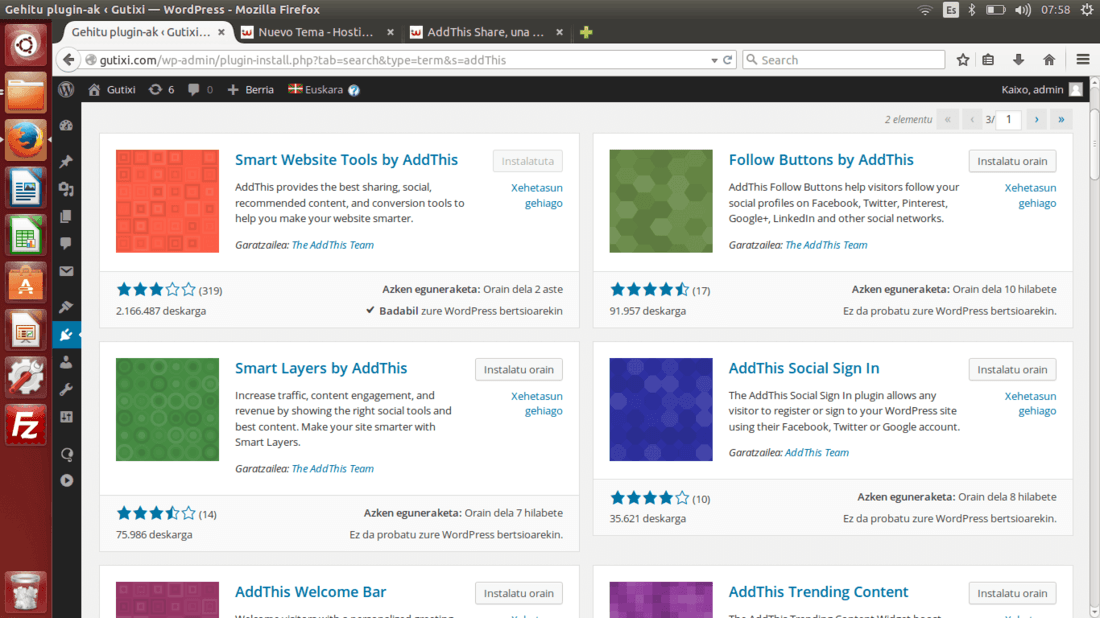Install the AddThis Social Sign In plugin
The width and height of the screenshot is (1100, 618).
click(x=1012, y=369)
